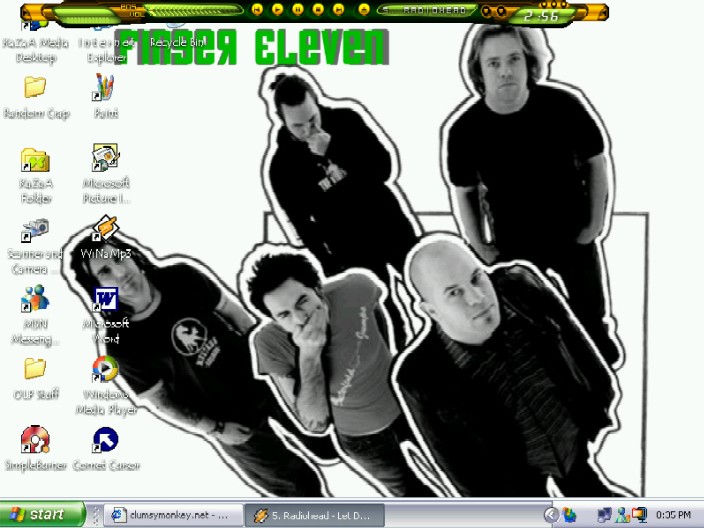
Task: Select the WiNaMp3 desktop shortcut
Action: (106, 237)
